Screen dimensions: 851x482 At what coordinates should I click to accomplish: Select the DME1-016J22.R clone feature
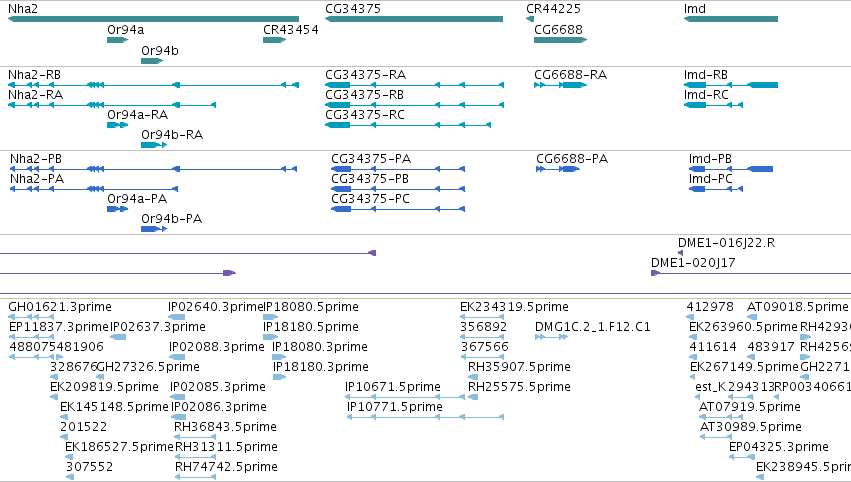coord(681,253)
